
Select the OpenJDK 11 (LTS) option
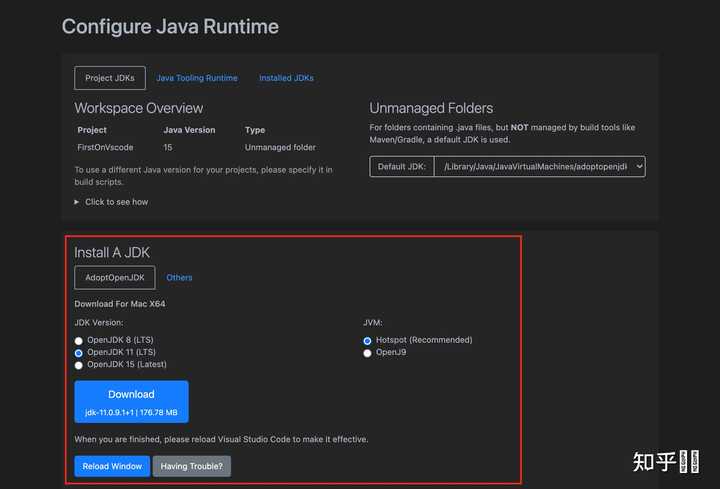tap(79, 353)
